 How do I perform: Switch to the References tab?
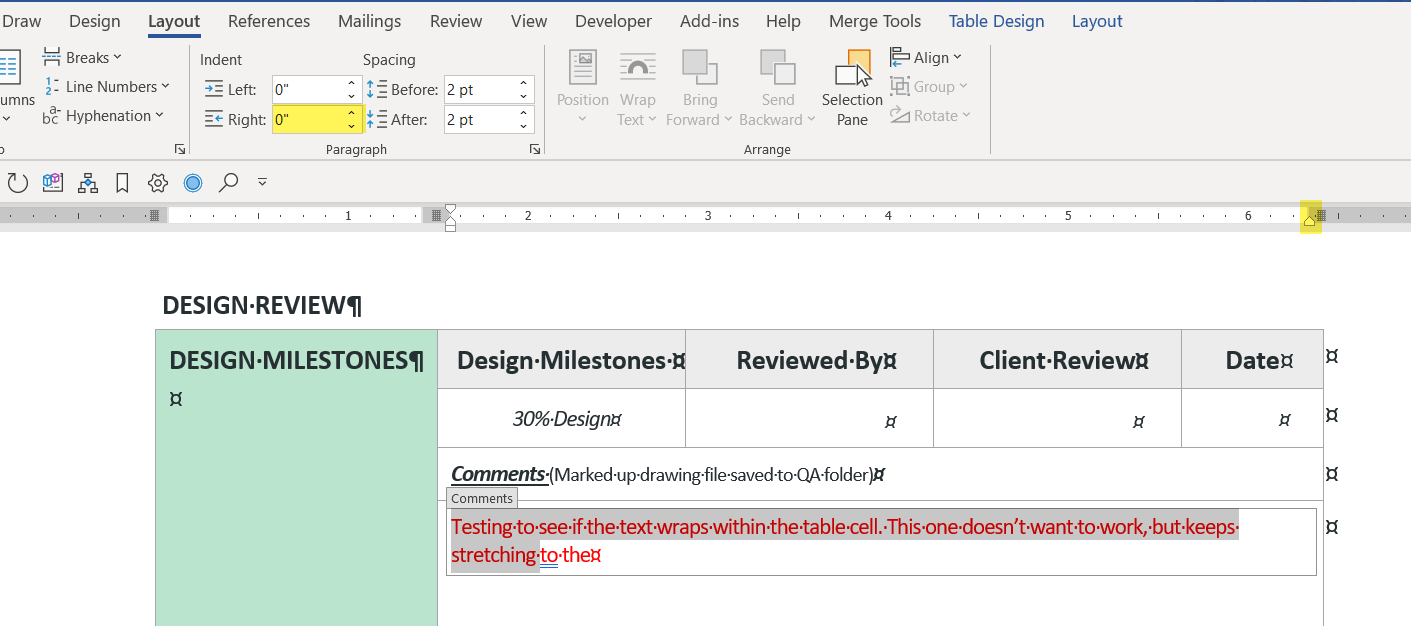tap(269, 21)
